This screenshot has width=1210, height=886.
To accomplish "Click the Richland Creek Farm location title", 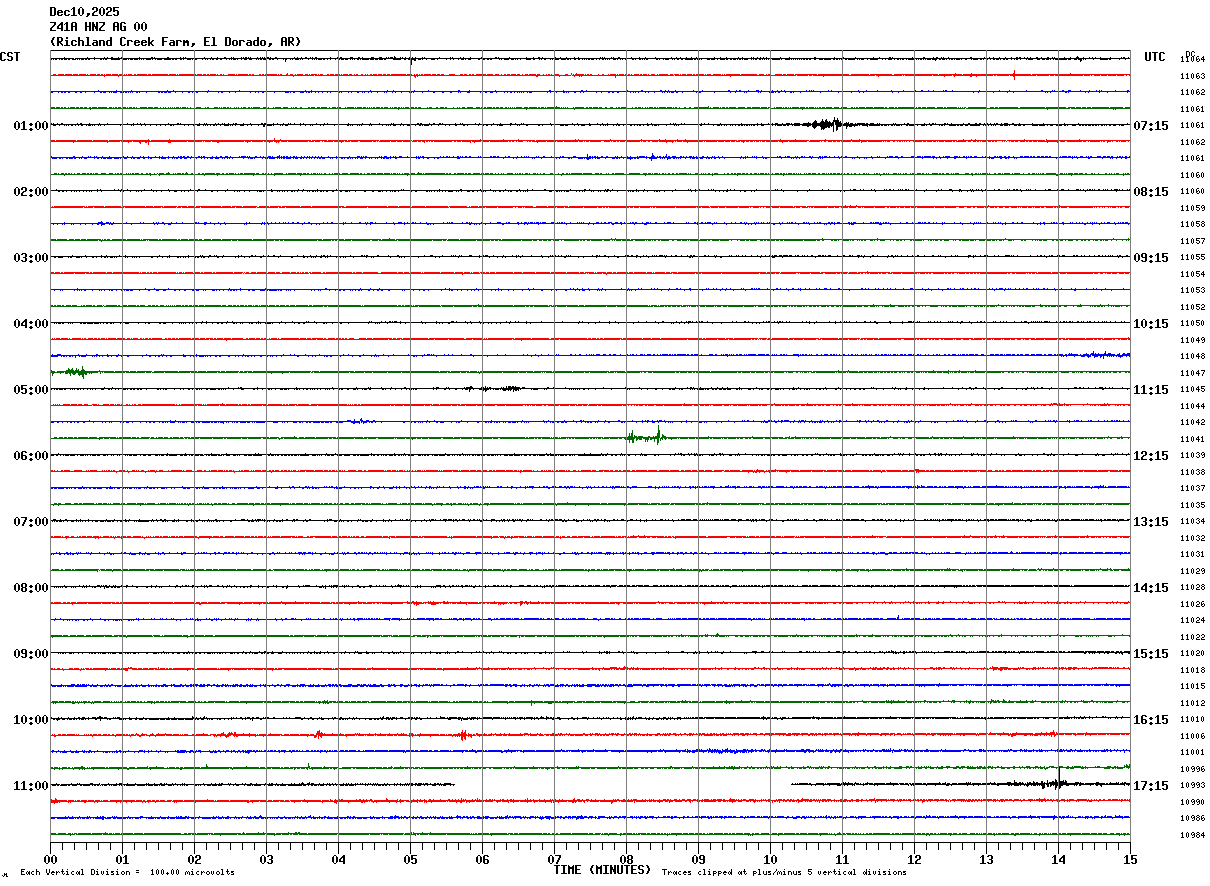I will pyautogui.click(x=175, y=42).
